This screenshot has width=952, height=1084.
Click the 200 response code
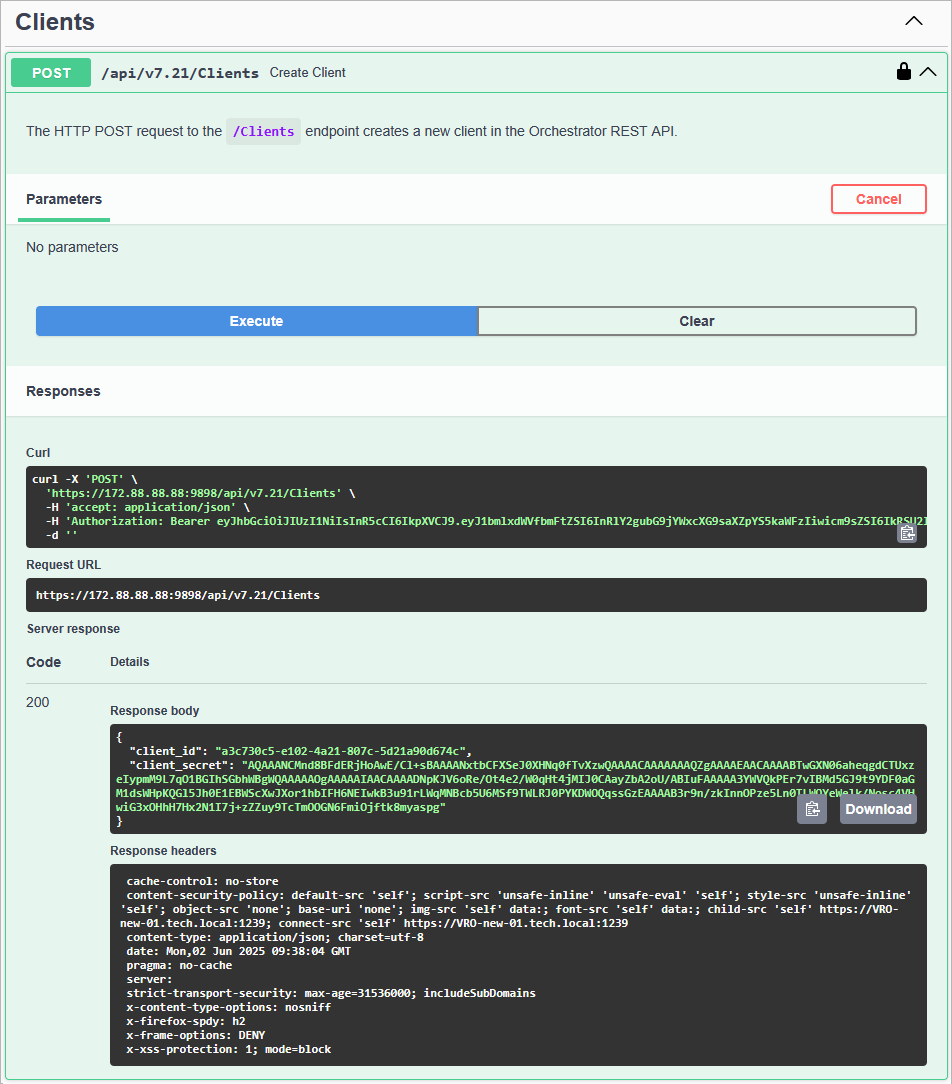point(38,702)
